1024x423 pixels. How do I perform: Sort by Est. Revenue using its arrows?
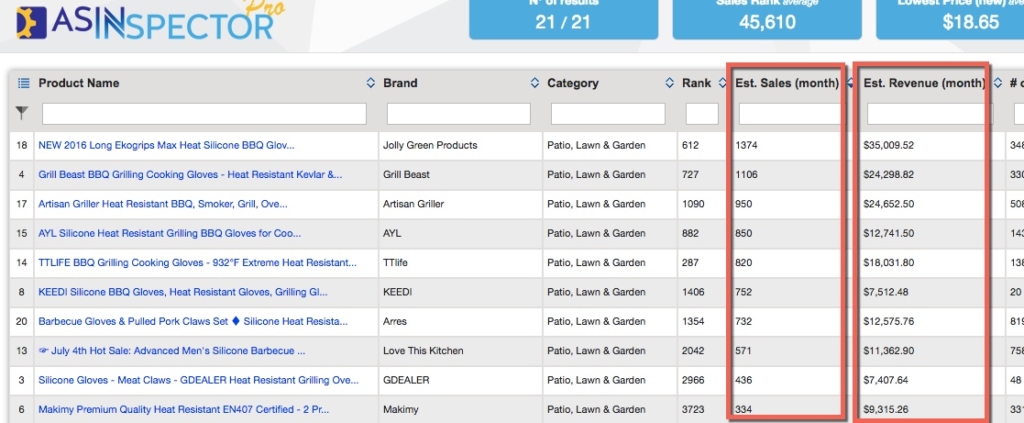tap(996, 83)
